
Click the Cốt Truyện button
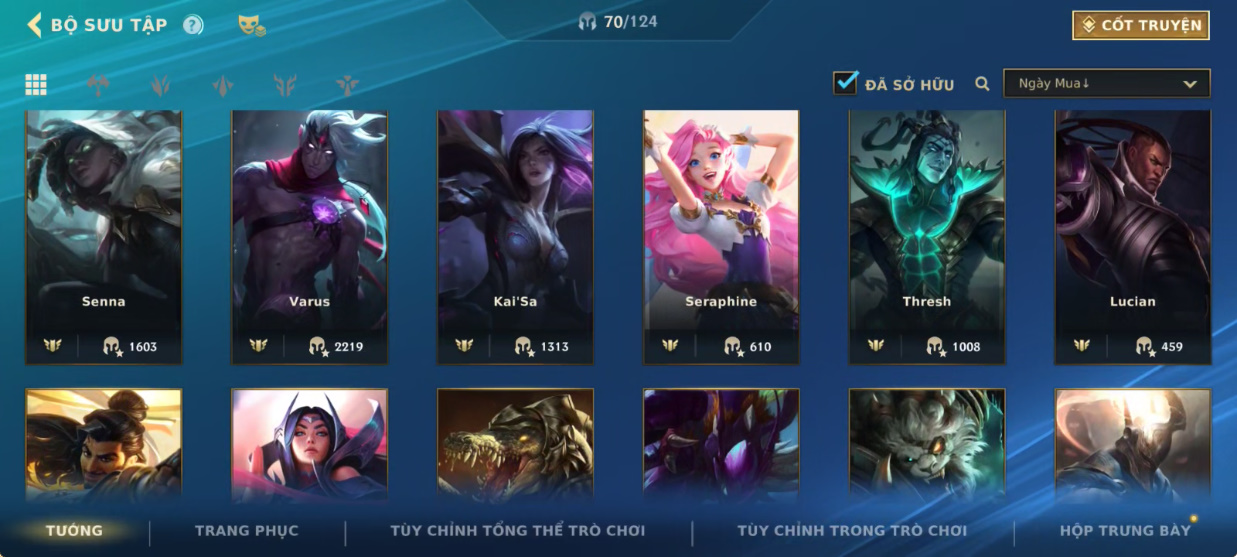pos(1141,25)
